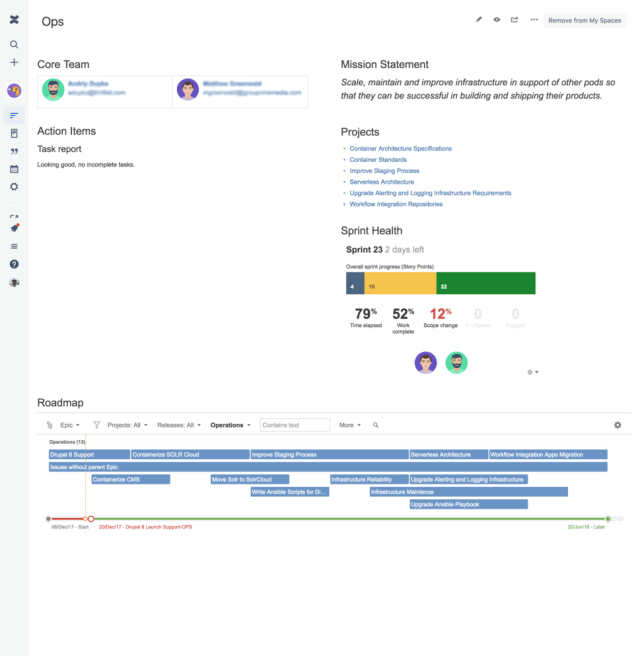Open Releases: All dropdown
Image resolution: width=640 pixels, height=660 pixels.
coord(179,425)
